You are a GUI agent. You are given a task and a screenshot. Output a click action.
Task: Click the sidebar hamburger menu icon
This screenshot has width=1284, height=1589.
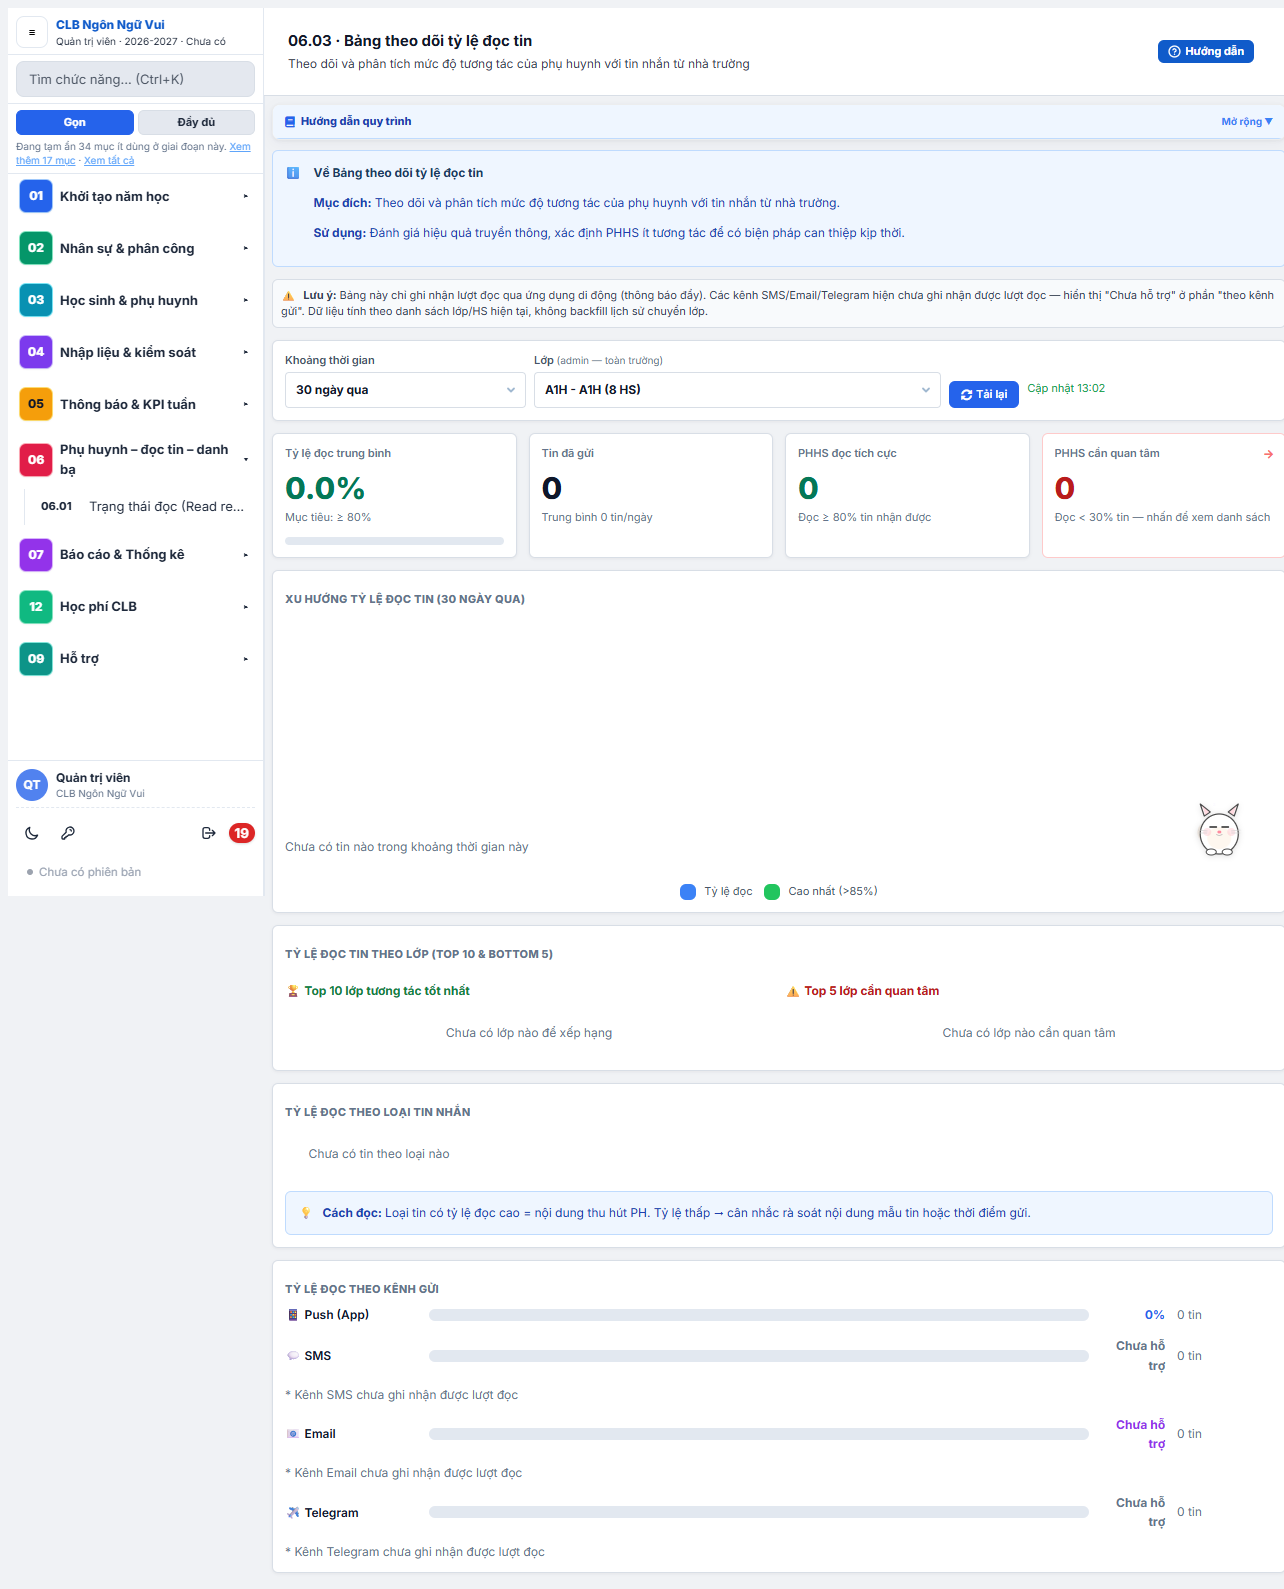(32, 32)
